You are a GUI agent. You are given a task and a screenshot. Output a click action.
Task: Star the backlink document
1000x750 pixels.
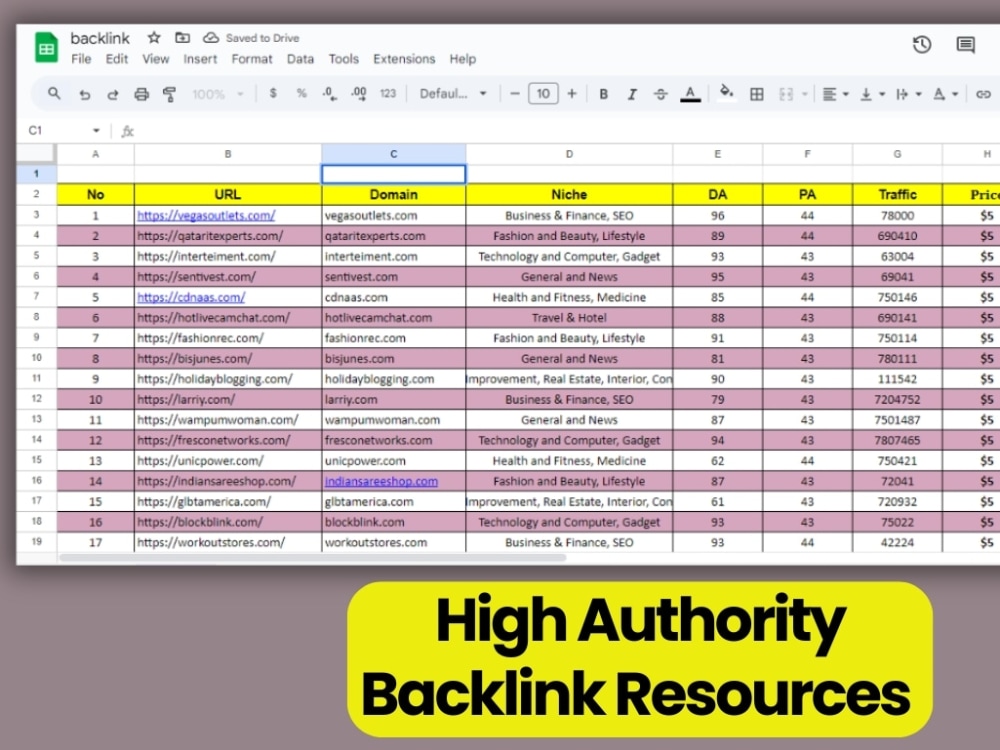pos(154,38)
